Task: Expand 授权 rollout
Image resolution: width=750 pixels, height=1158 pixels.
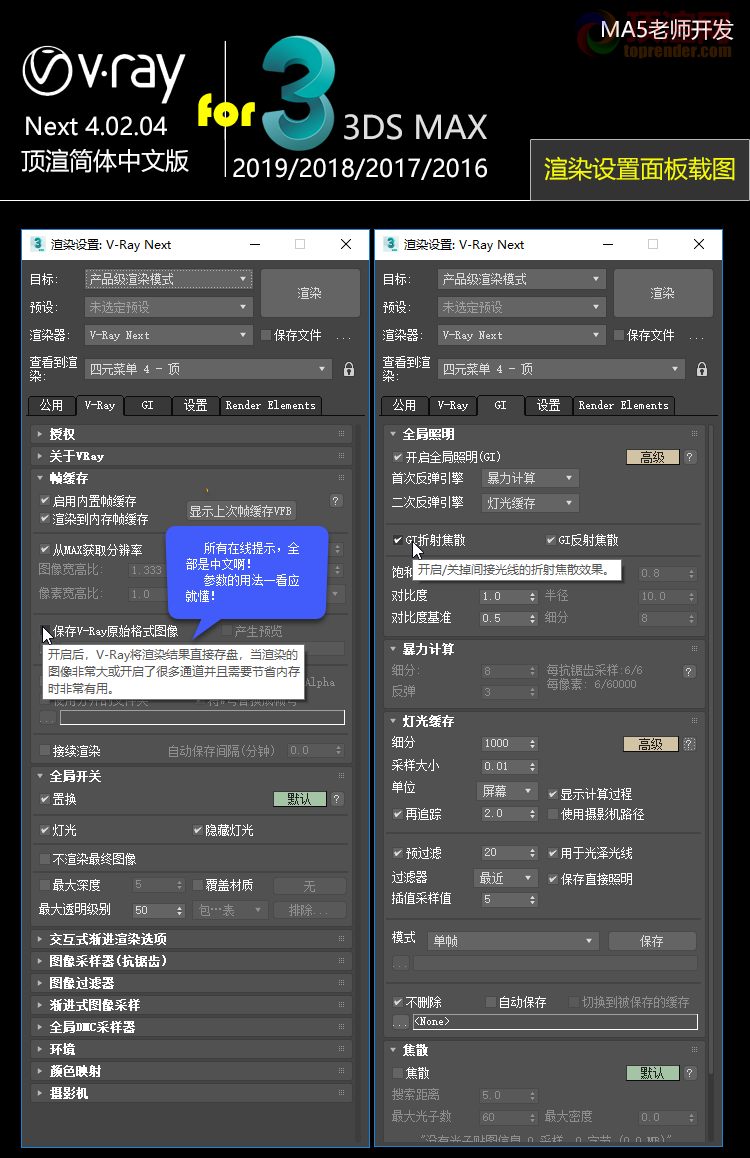Action: [x=192, y=434]
